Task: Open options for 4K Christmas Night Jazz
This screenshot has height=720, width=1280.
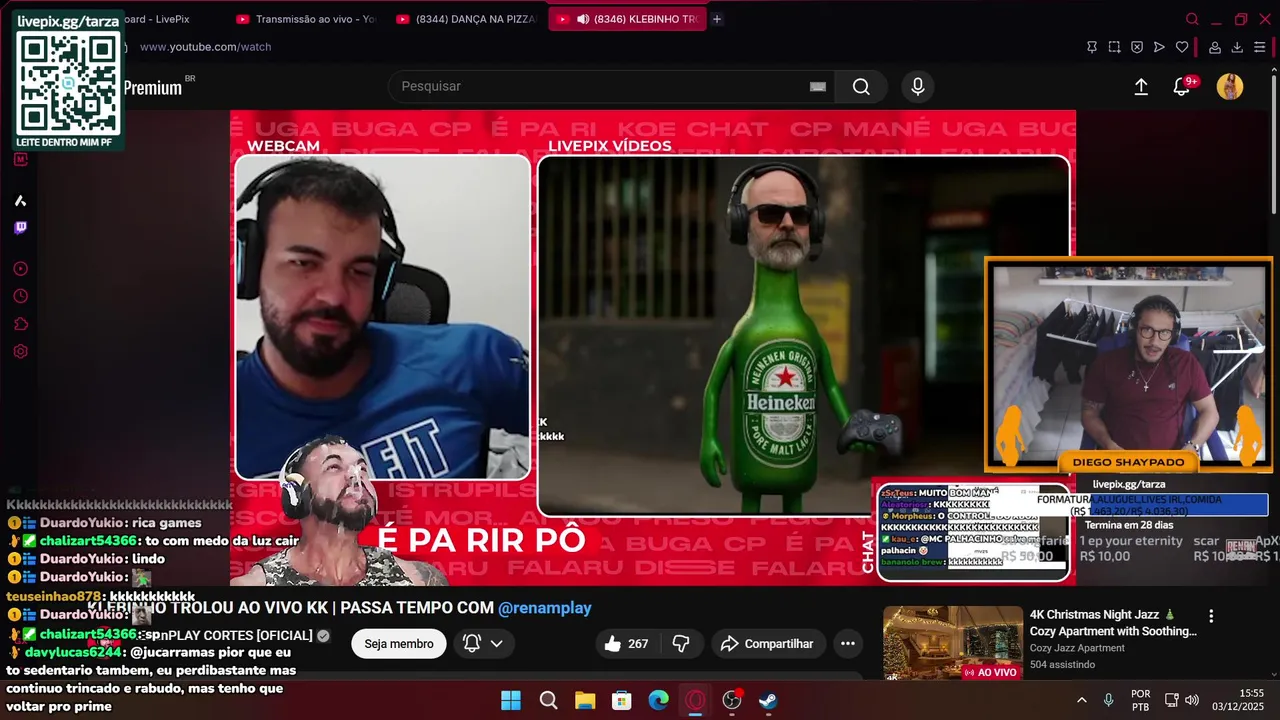Action: pos(1211,616)
